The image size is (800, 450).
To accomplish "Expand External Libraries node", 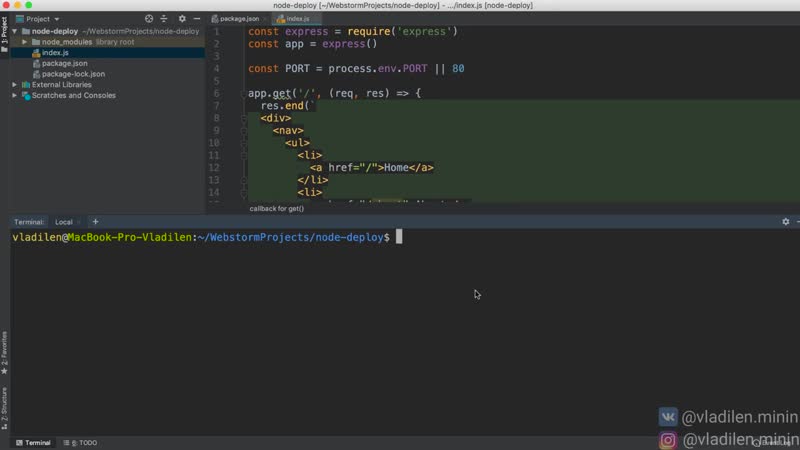I will coord(14,85).
